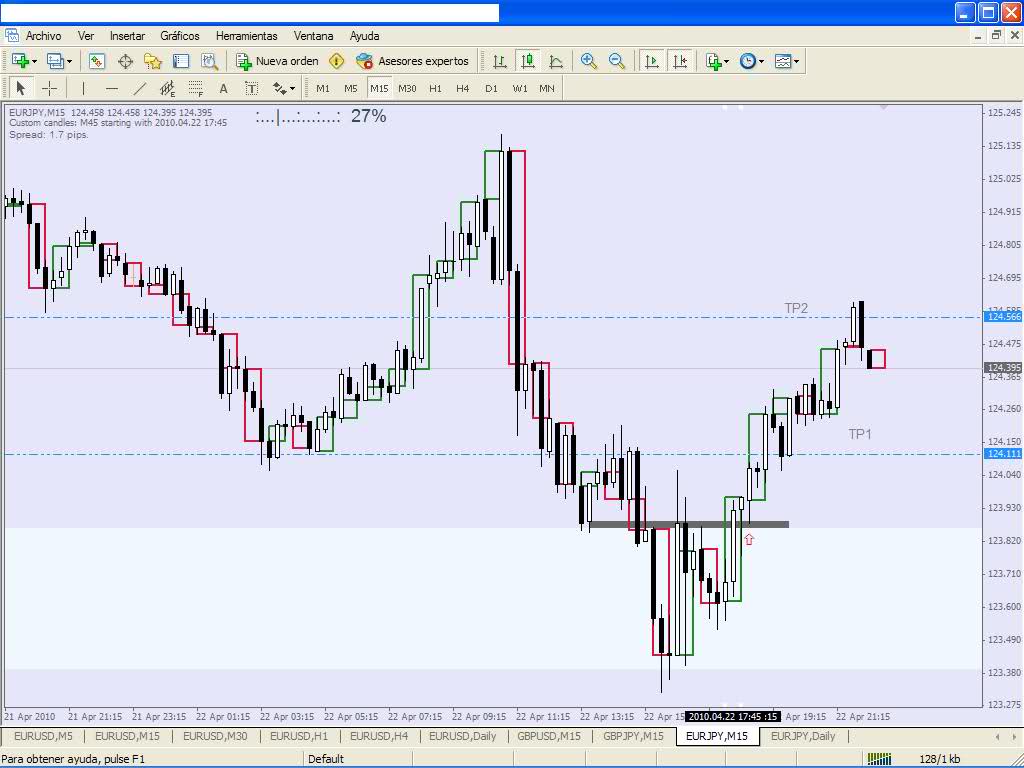Switch to bar chart display
Viewport: 1024px width, 768px height.
click(x=500, y=61)
